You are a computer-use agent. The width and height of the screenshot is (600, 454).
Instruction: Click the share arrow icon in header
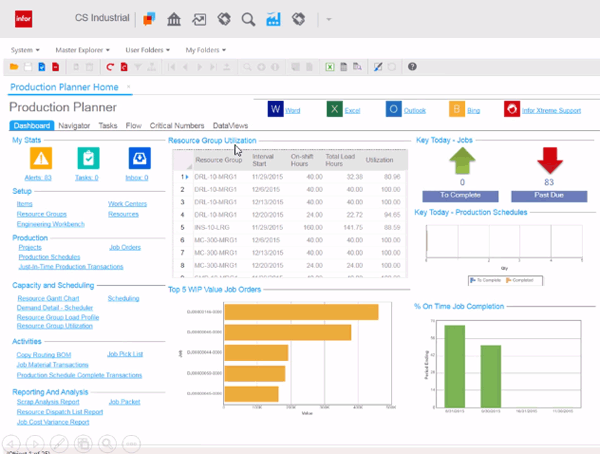(199, 19)
